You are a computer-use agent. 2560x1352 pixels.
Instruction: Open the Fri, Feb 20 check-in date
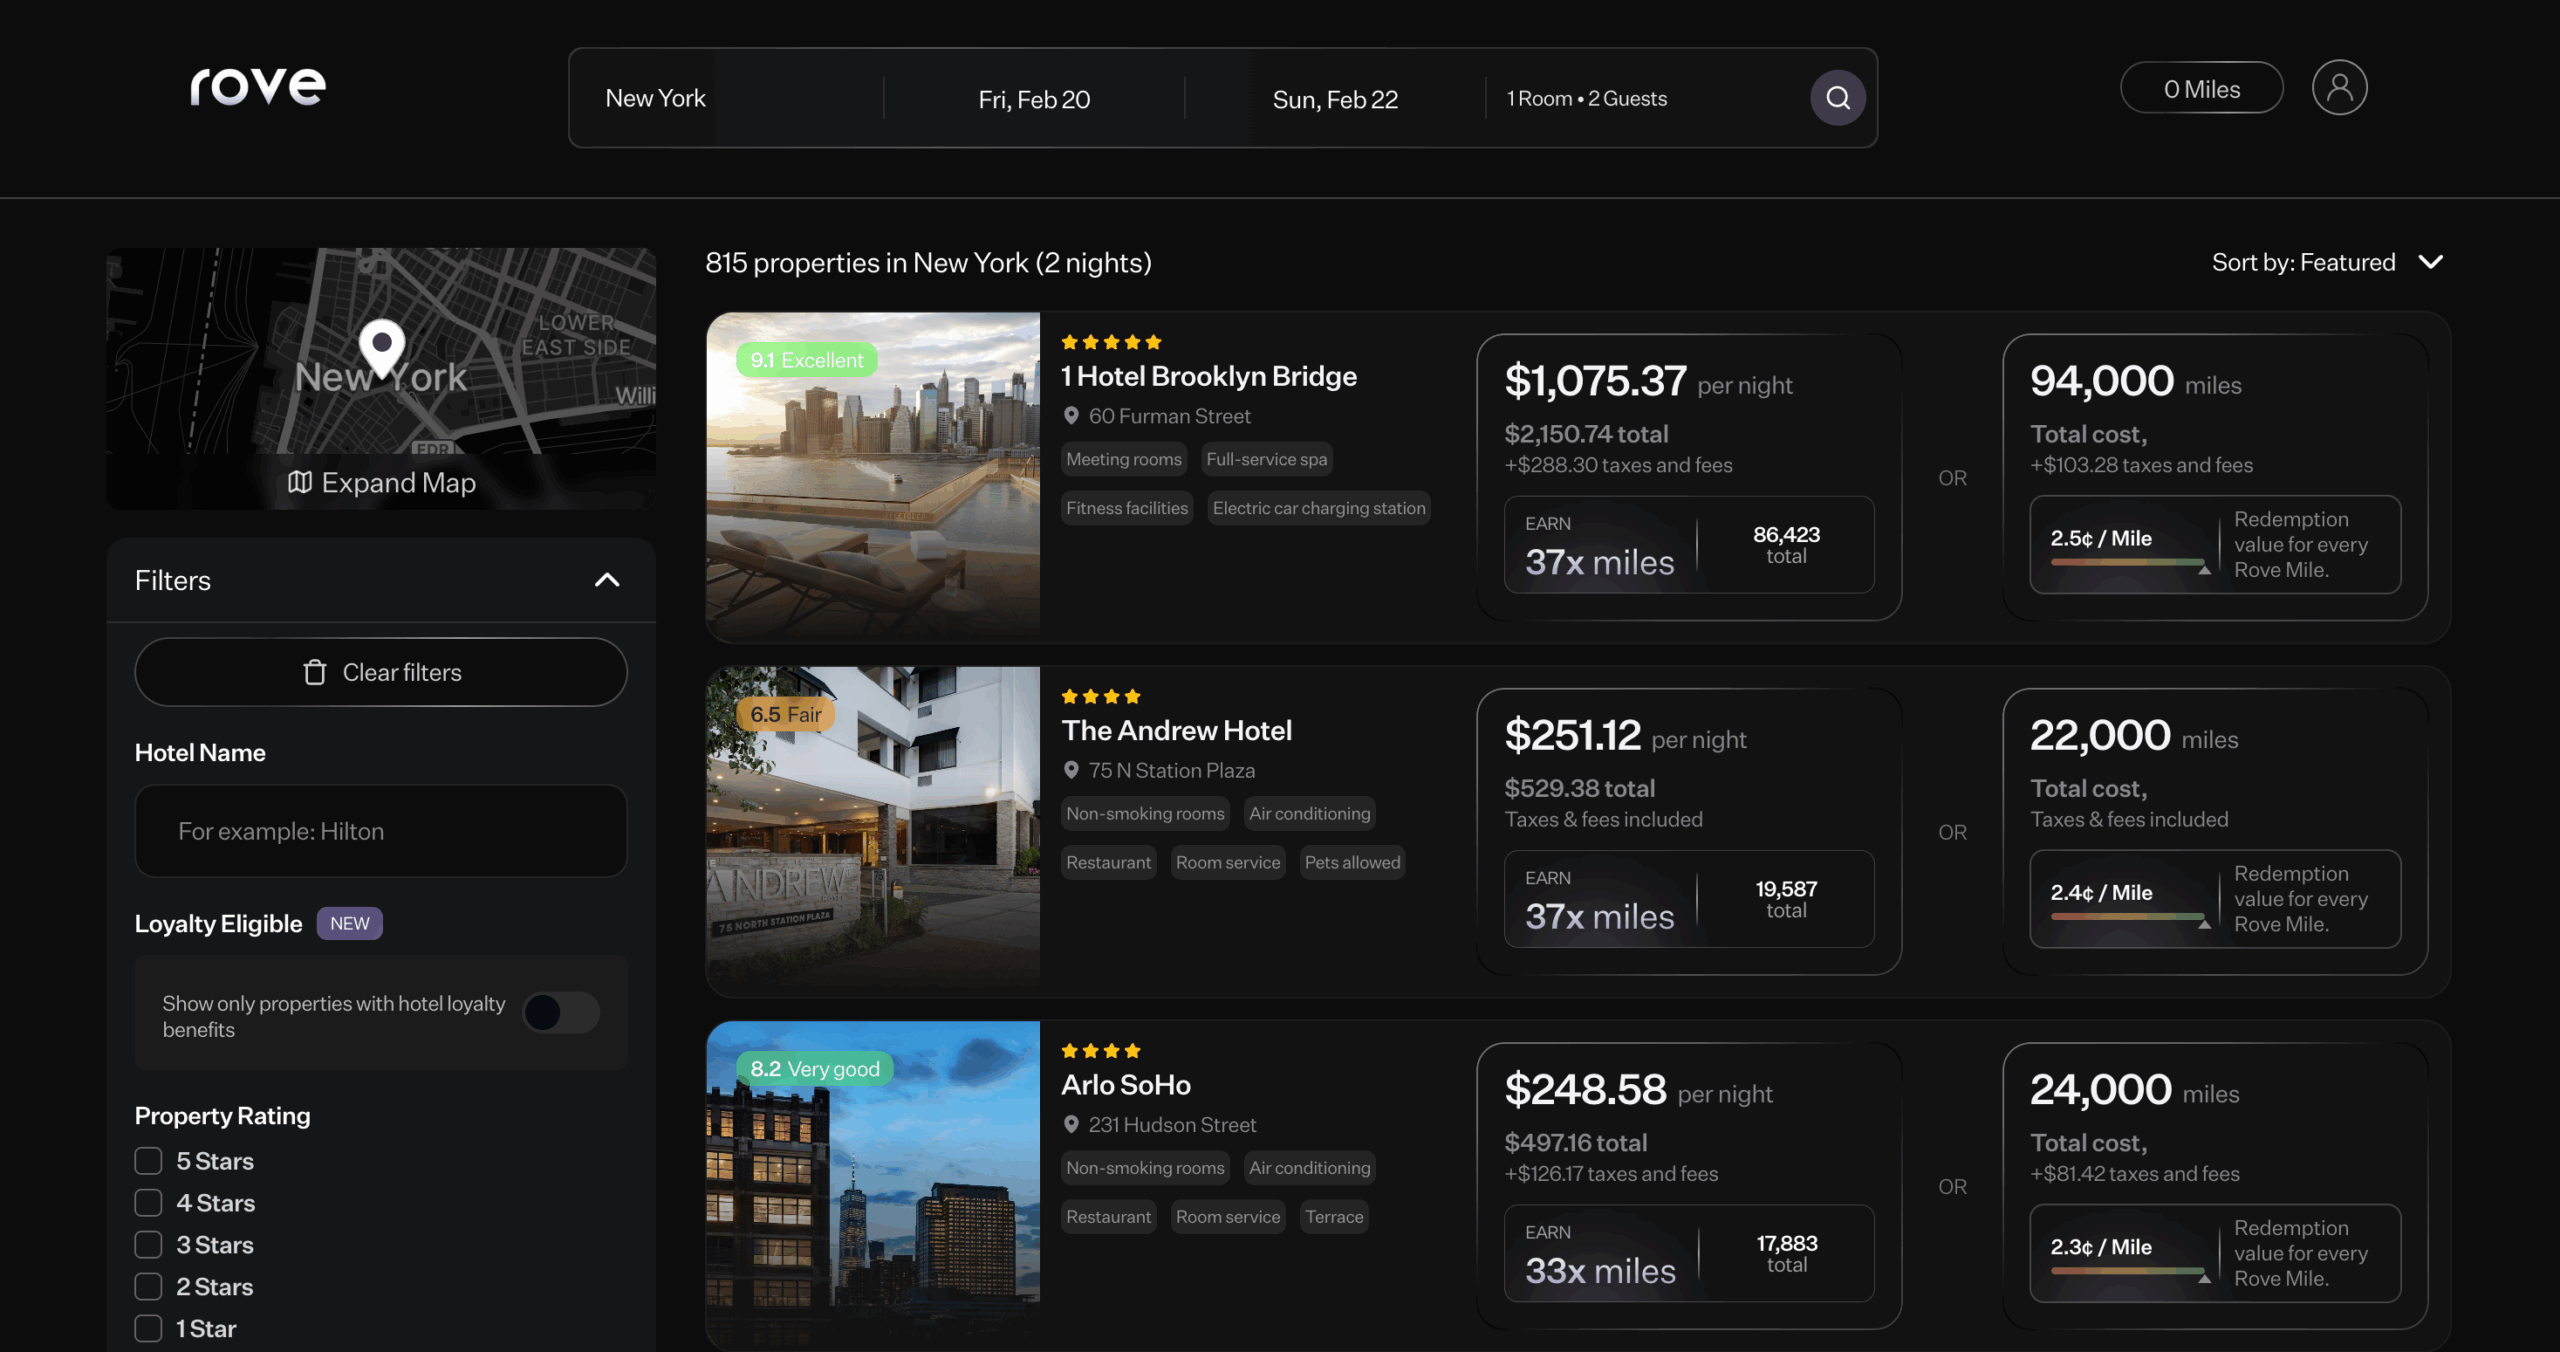coord(1034,99)
